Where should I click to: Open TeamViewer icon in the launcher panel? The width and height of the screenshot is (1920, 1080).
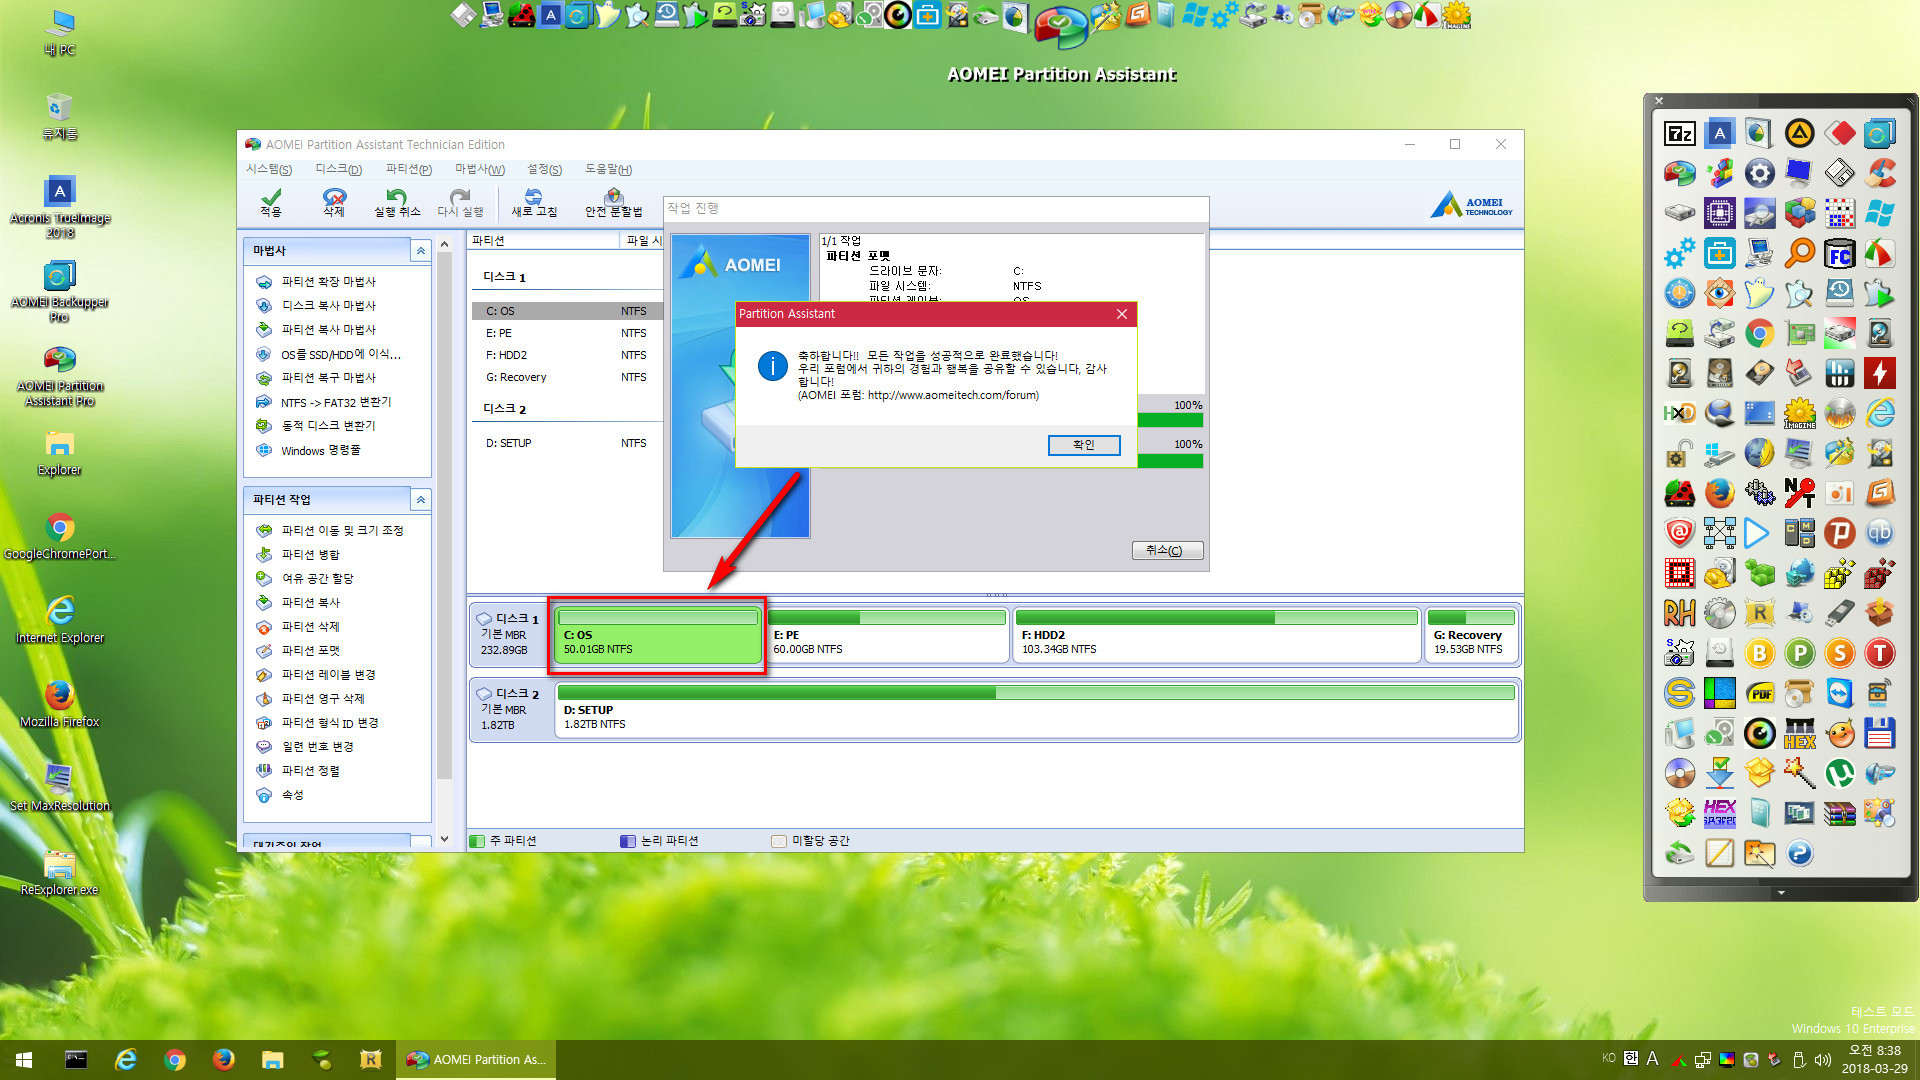pos(1839,693)
